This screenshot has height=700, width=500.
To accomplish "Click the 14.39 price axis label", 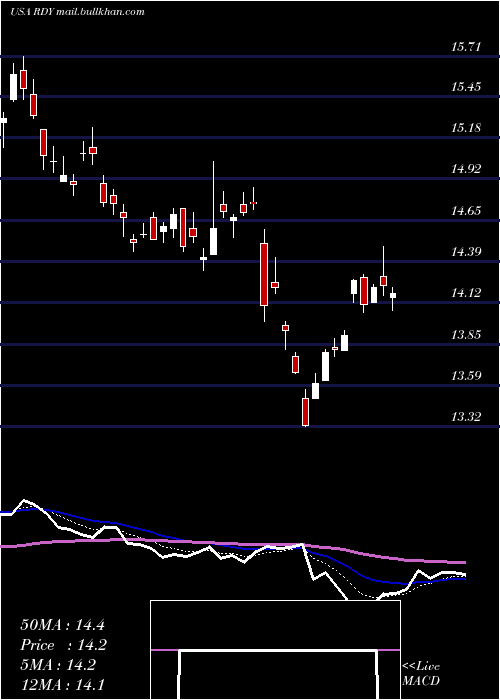I will coord(467,252).
